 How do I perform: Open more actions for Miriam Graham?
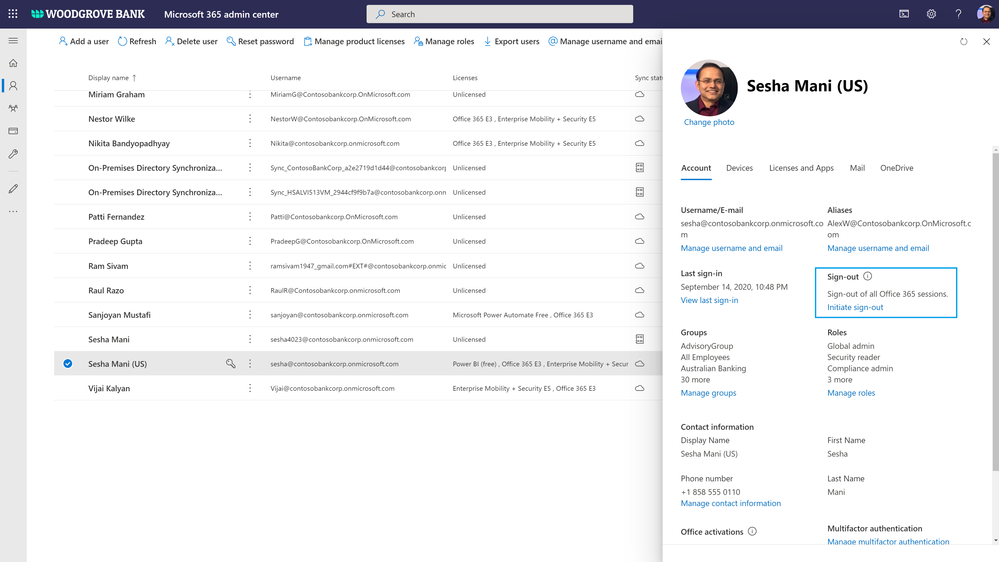250,94
